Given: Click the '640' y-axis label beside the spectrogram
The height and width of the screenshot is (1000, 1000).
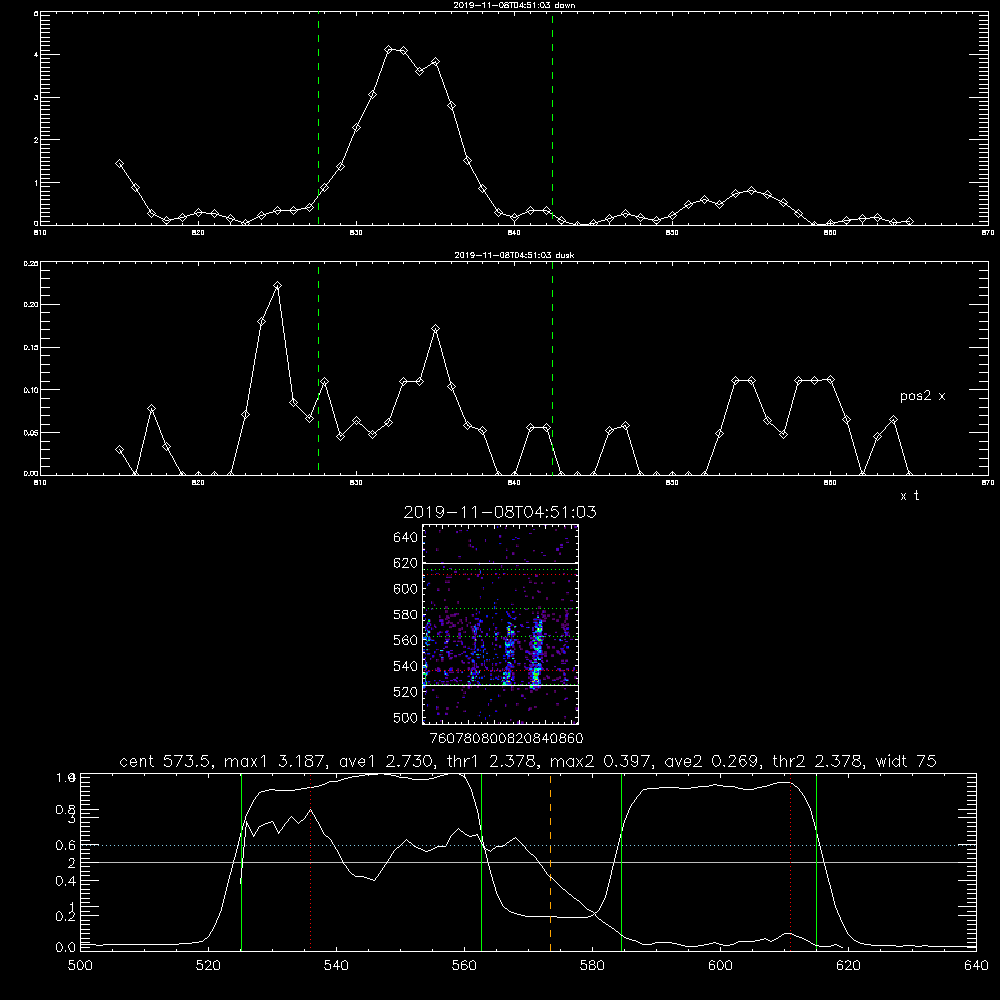Looking at the screenshot, I should click(406, 538).
